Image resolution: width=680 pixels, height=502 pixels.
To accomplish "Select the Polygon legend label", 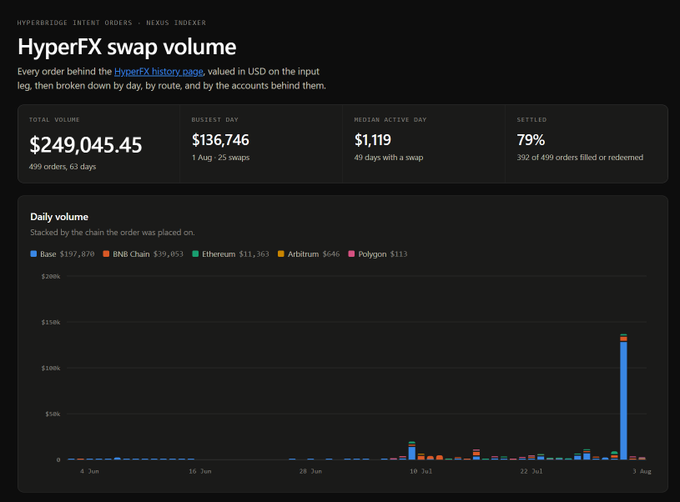I will (x=372, y=254).
